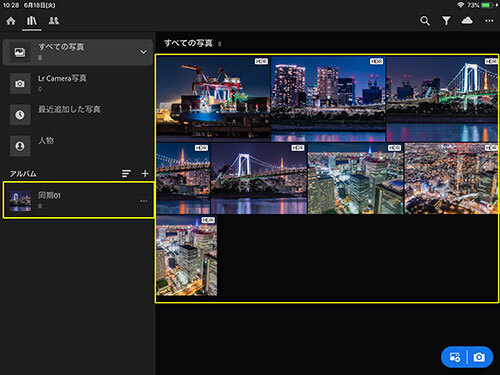
Task: Click the アルバム section label
Action: tap(23, 174)
